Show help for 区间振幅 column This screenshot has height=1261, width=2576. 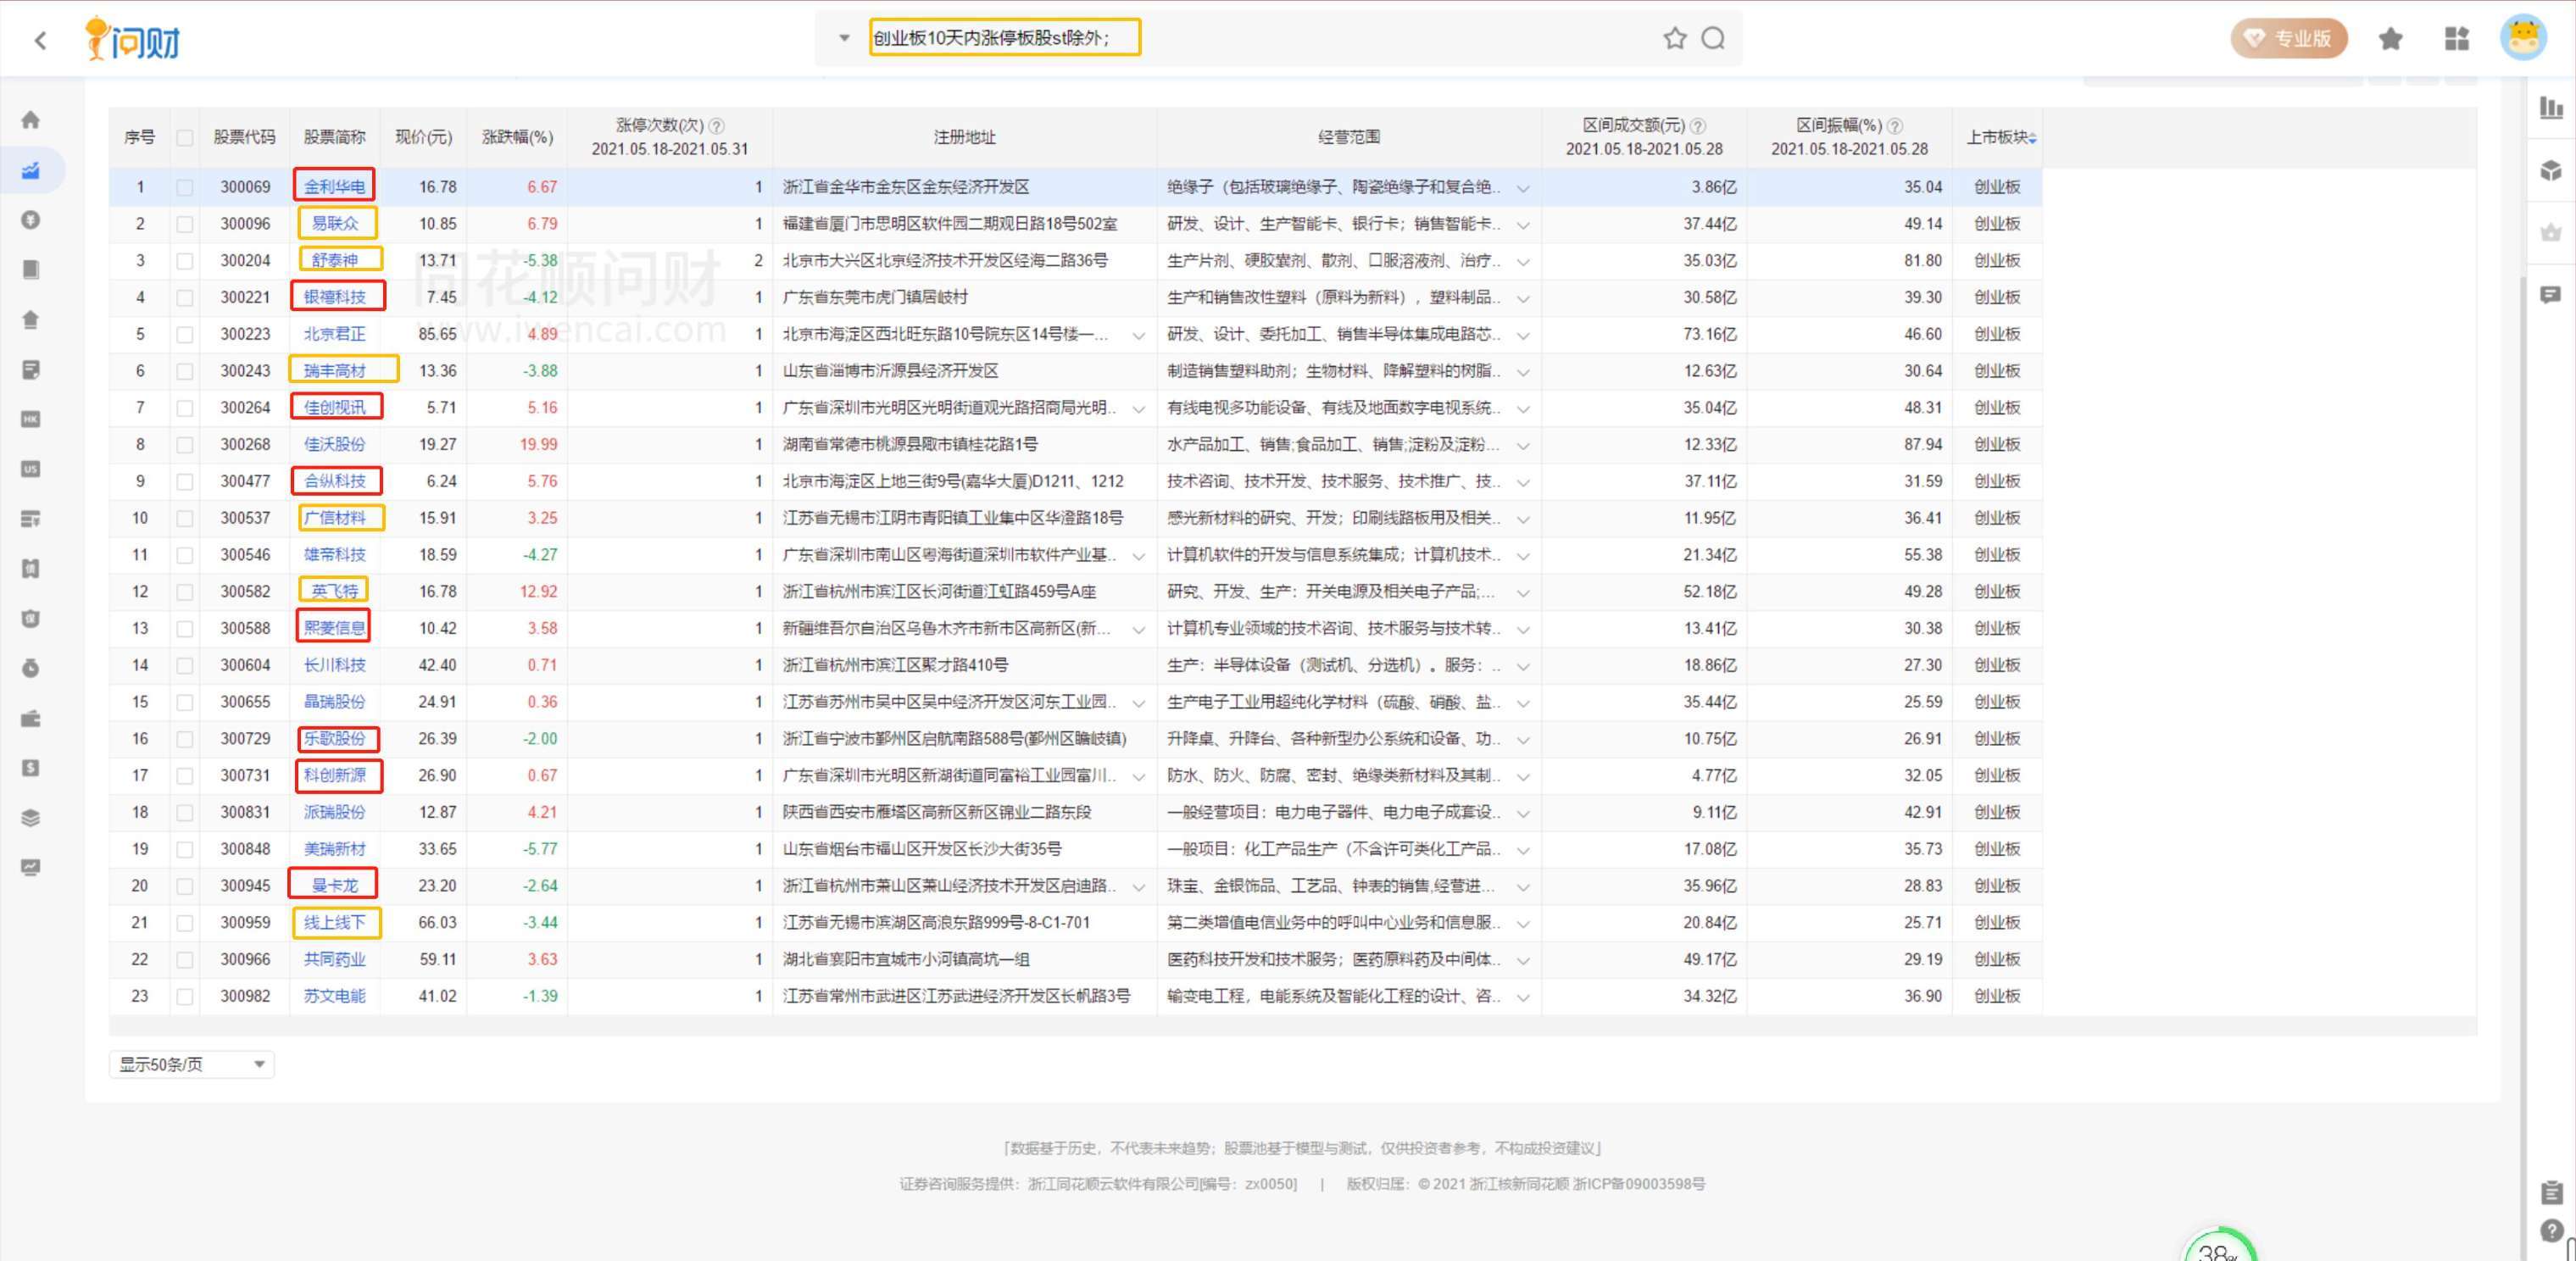click(x=1895, y=126)
